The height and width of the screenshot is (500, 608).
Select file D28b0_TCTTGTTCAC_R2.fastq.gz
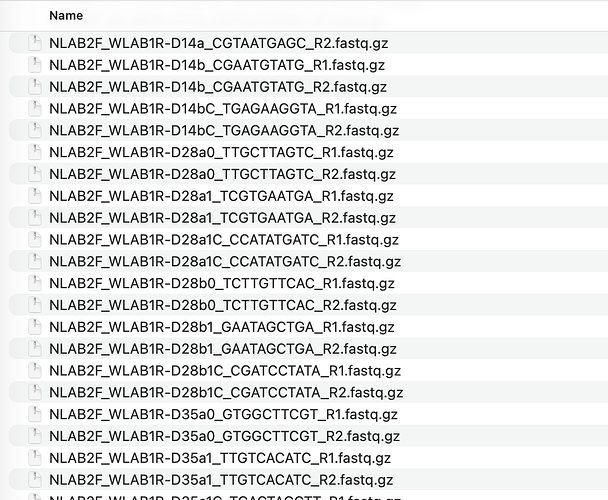pos(223,305)
